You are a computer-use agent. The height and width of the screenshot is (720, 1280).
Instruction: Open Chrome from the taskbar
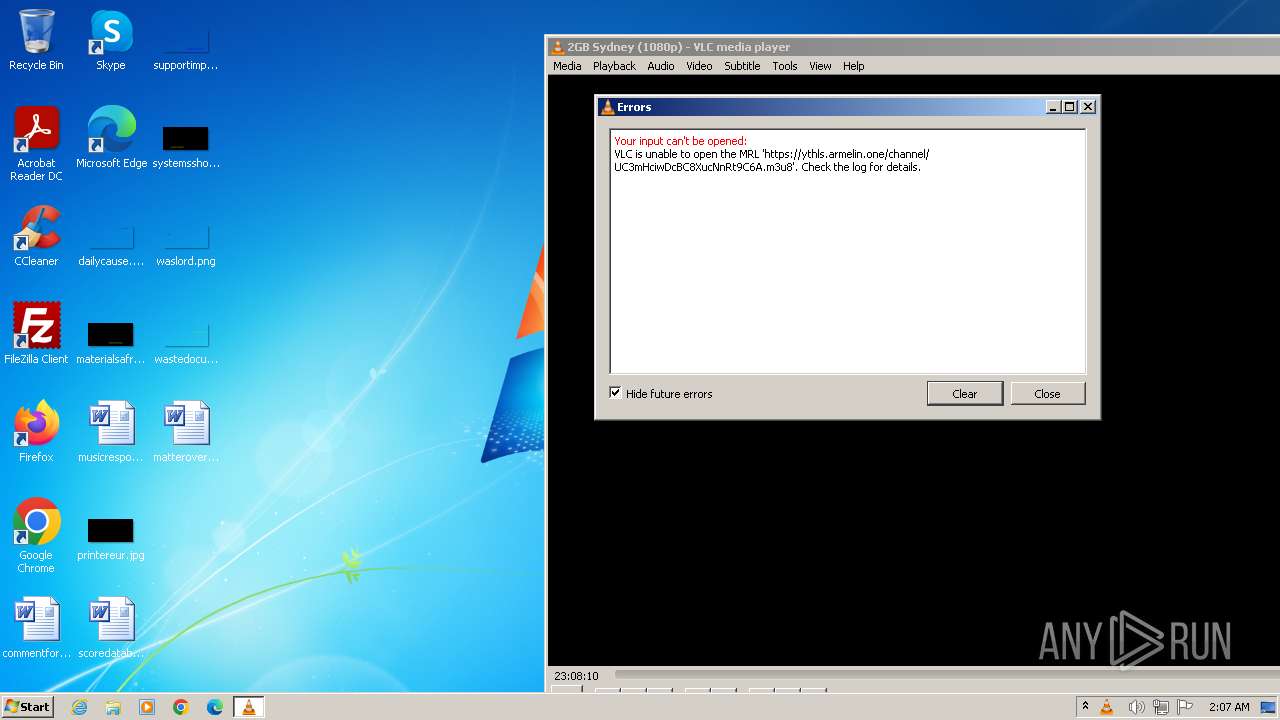pyautogui.click(x=181, y=707)
